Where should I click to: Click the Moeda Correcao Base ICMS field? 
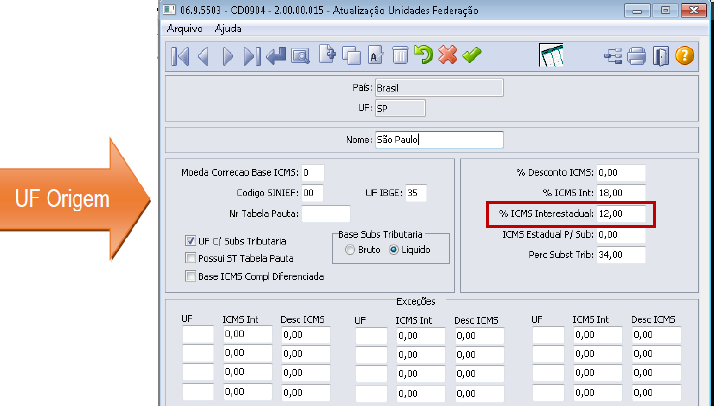312,173
